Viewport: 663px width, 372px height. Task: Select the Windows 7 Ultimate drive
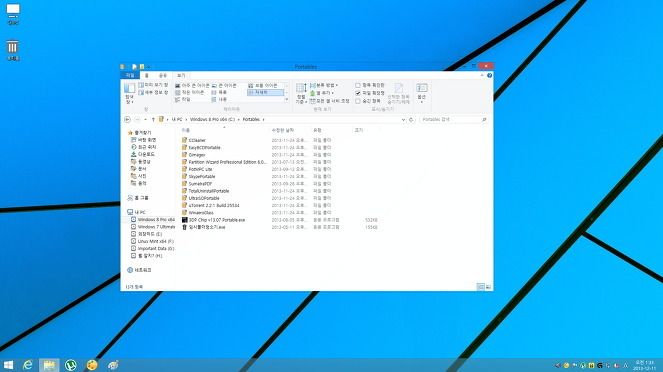[x=152, y=227]
